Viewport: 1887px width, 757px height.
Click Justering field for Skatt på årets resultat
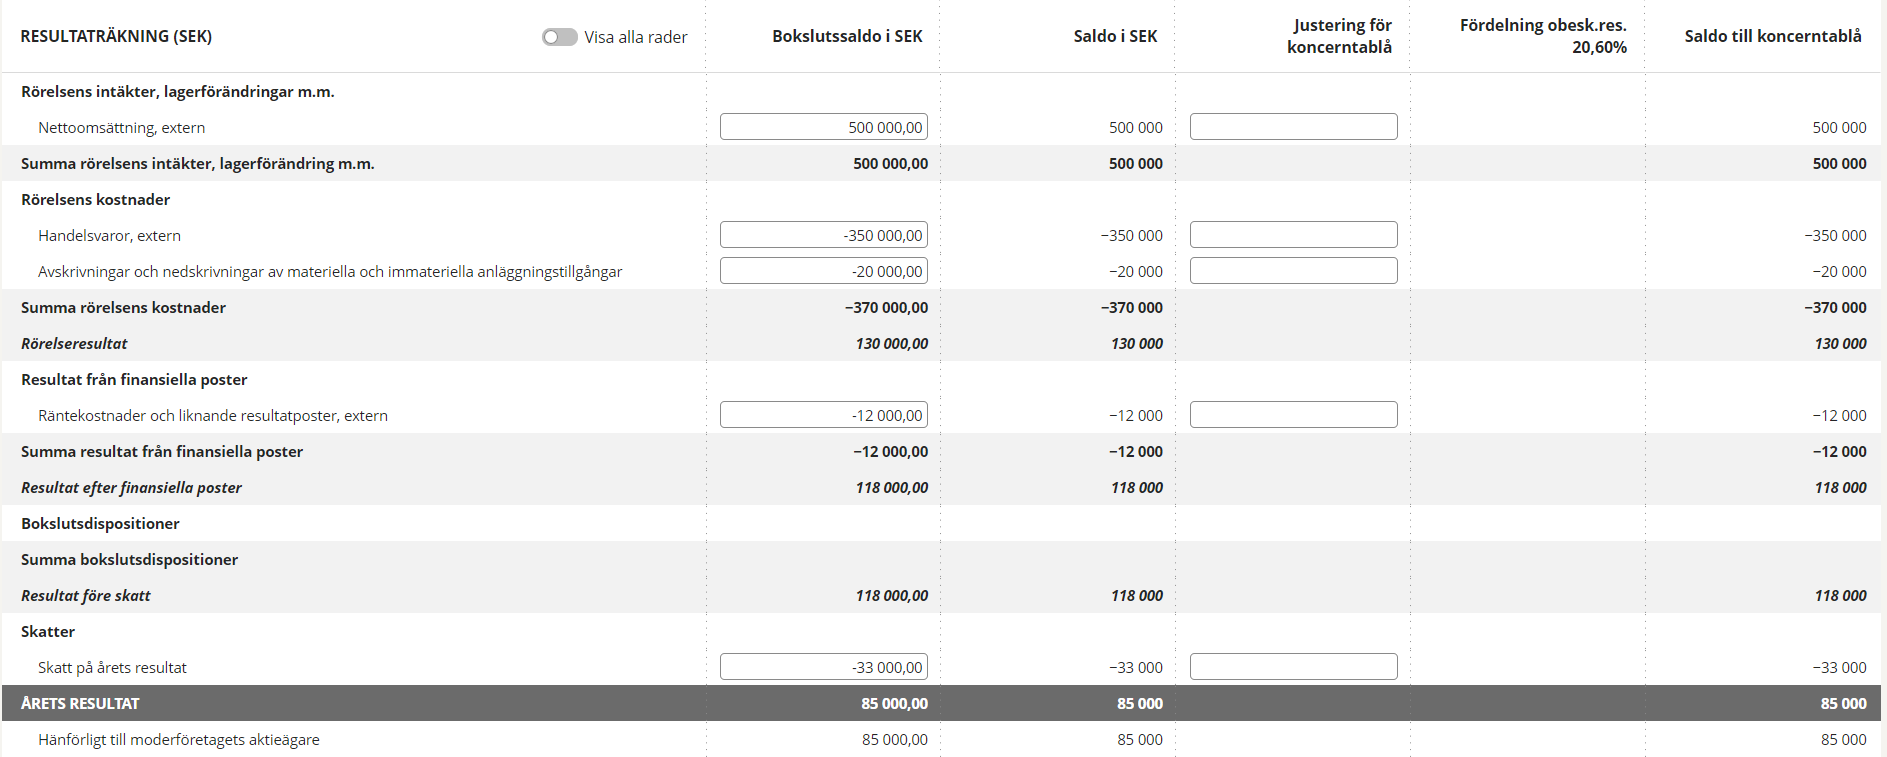click(x=1293, y=667)
